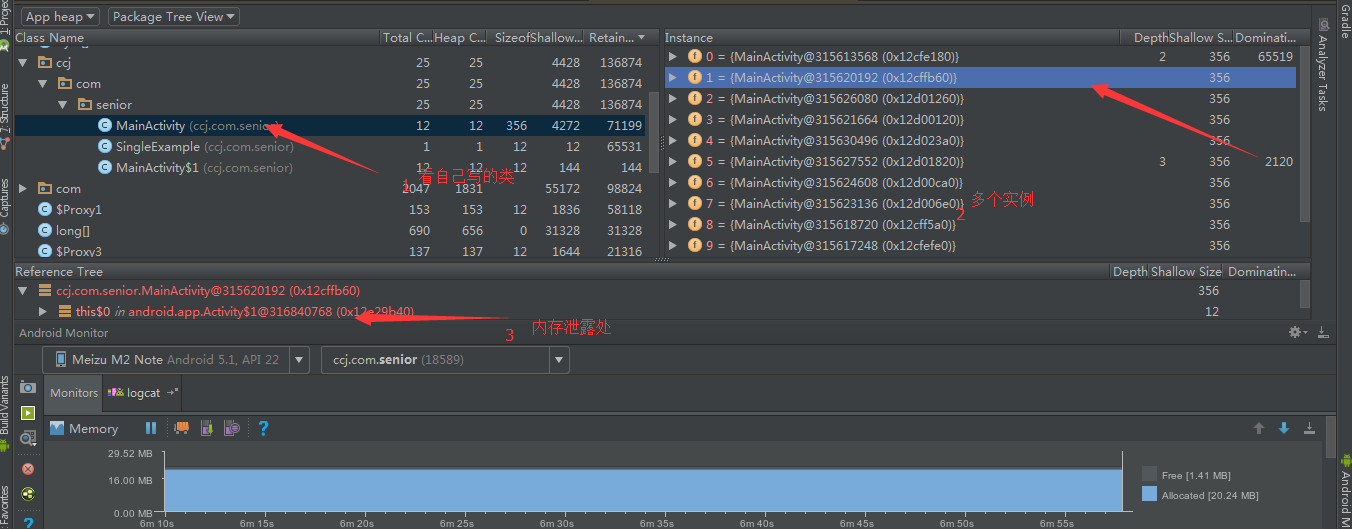Screen dimensions: 1352x529
Task: Sort by the Total Count column header
Action: point(407,37)
